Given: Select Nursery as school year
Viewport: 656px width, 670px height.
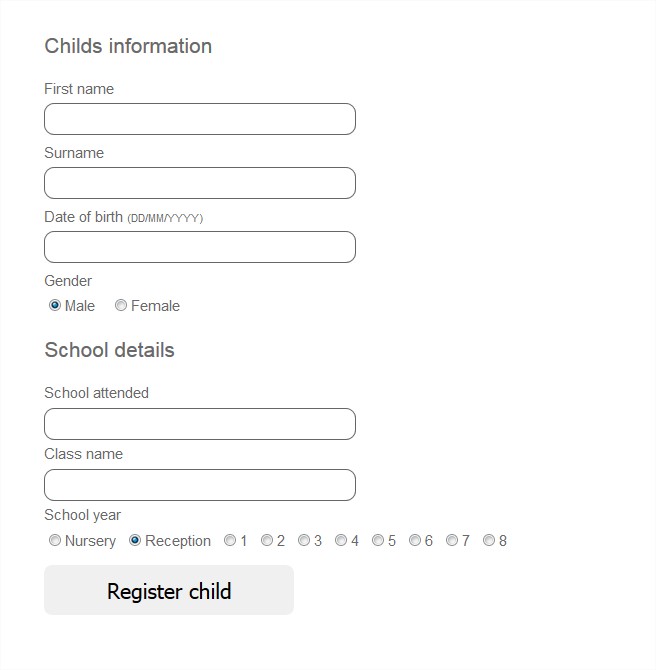Looking at the screenshot, I should (x=55, y=541).
